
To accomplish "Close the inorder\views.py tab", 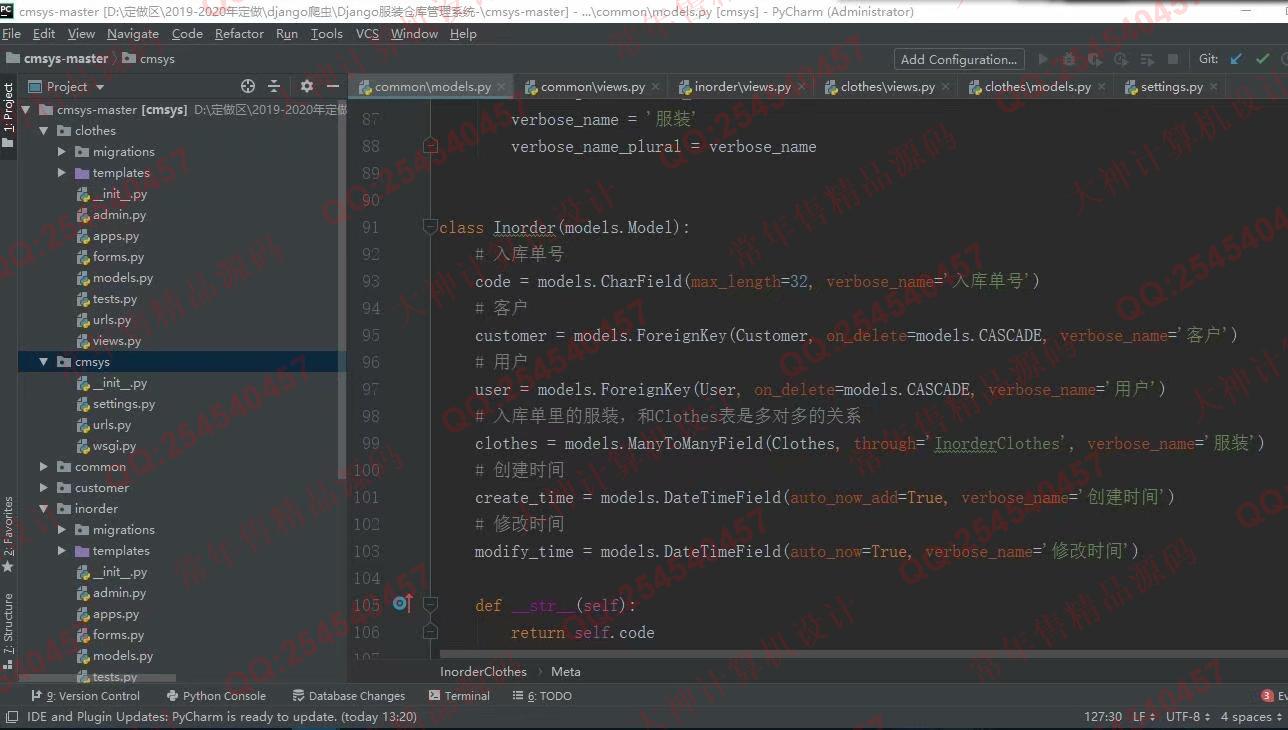I will pos(801,87).
